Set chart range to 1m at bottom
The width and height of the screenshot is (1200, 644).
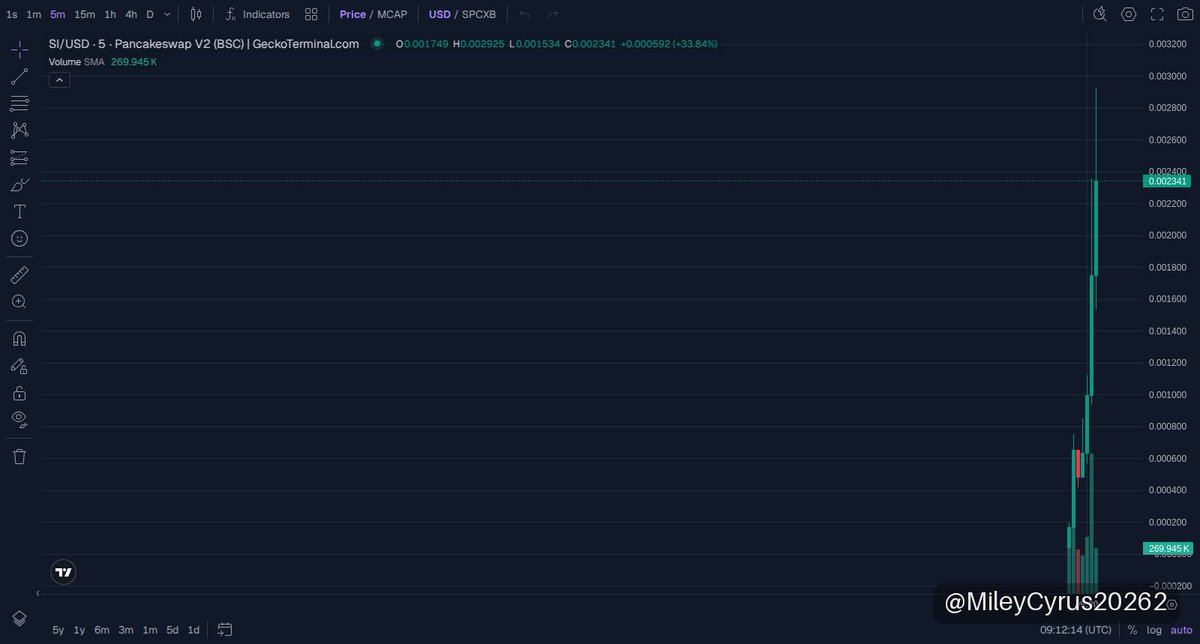pos(150,630)
